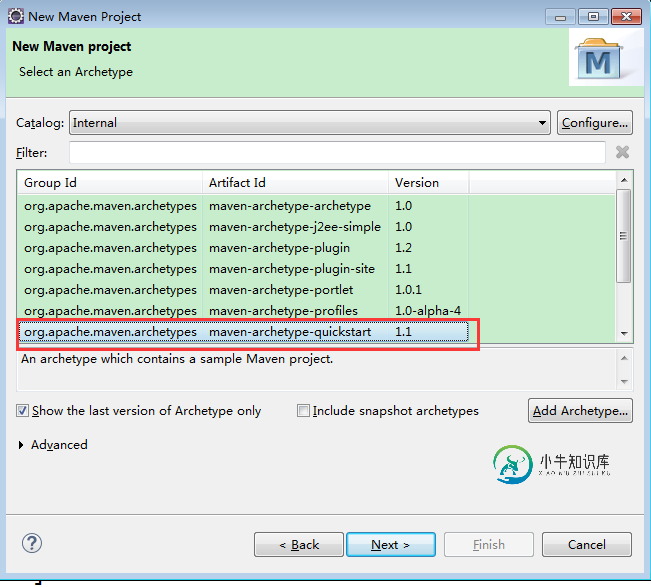Click the Configure... button

595,122
